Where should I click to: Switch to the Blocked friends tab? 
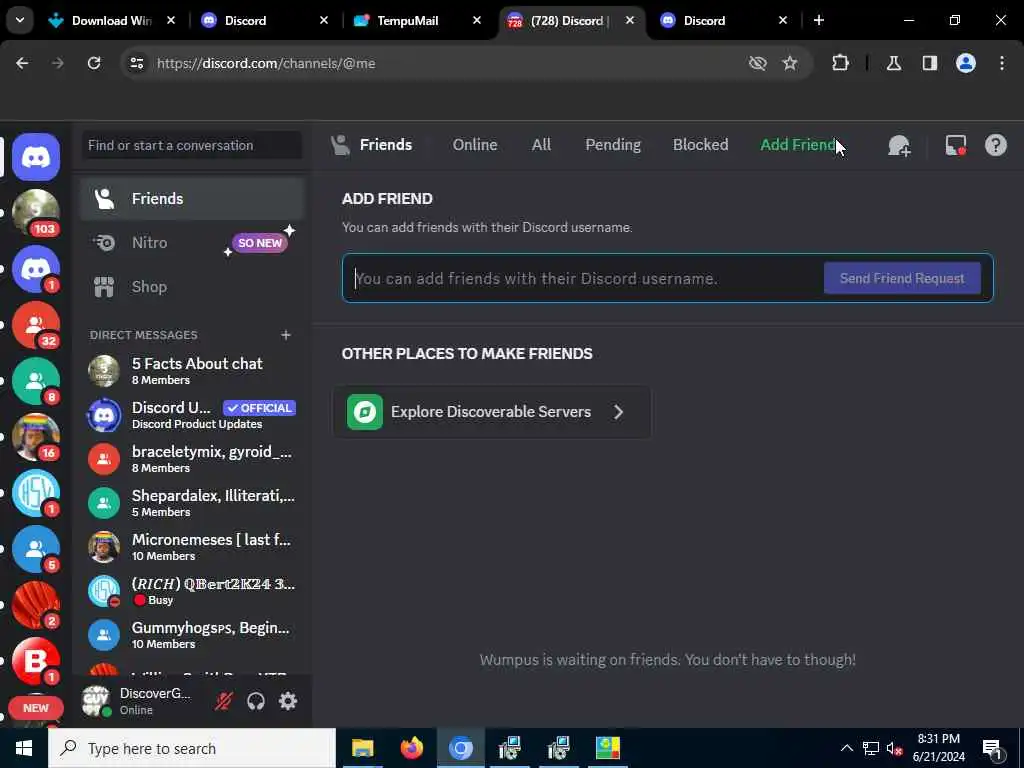(700, 145)
